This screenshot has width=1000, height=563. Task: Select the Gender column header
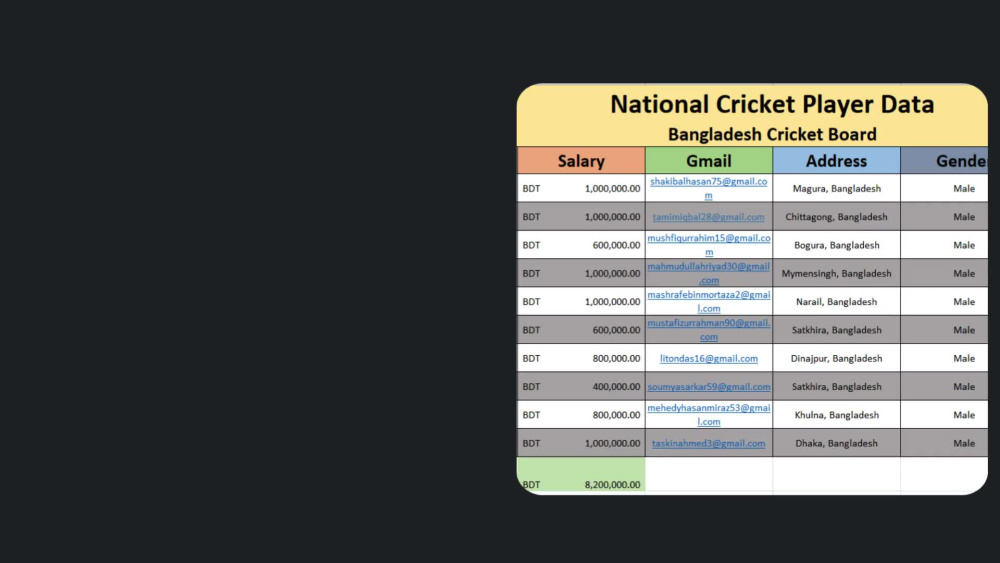pos(945,161)
